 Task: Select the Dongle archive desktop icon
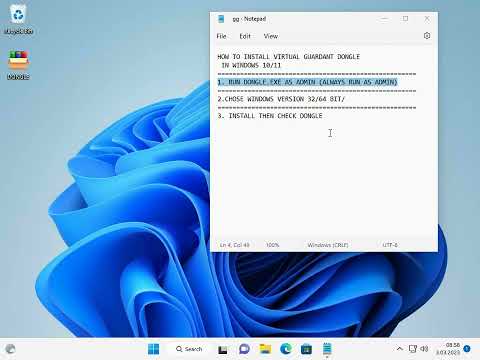tap(18, 65)
